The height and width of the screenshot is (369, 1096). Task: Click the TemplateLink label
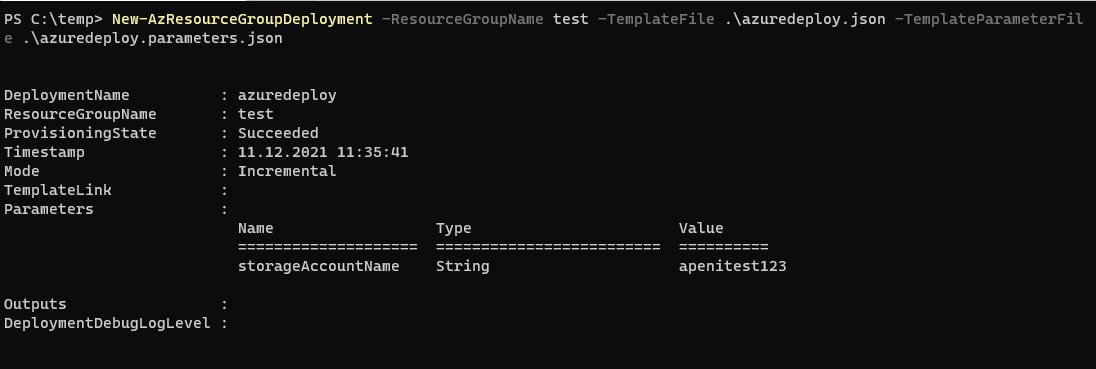(57, 190)
